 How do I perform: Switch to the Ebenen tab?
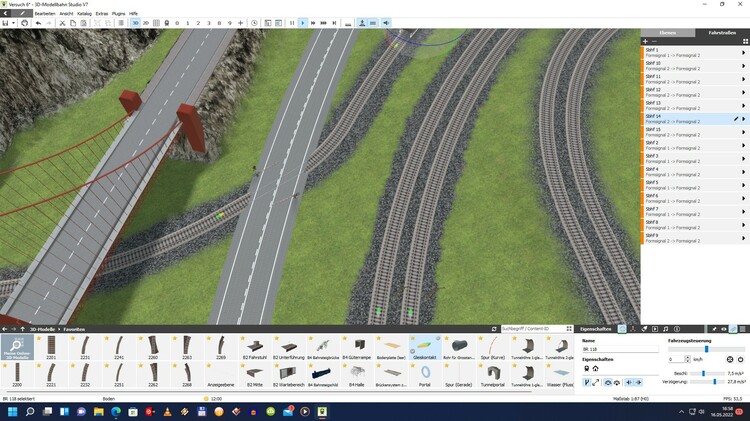pos(668,33)
